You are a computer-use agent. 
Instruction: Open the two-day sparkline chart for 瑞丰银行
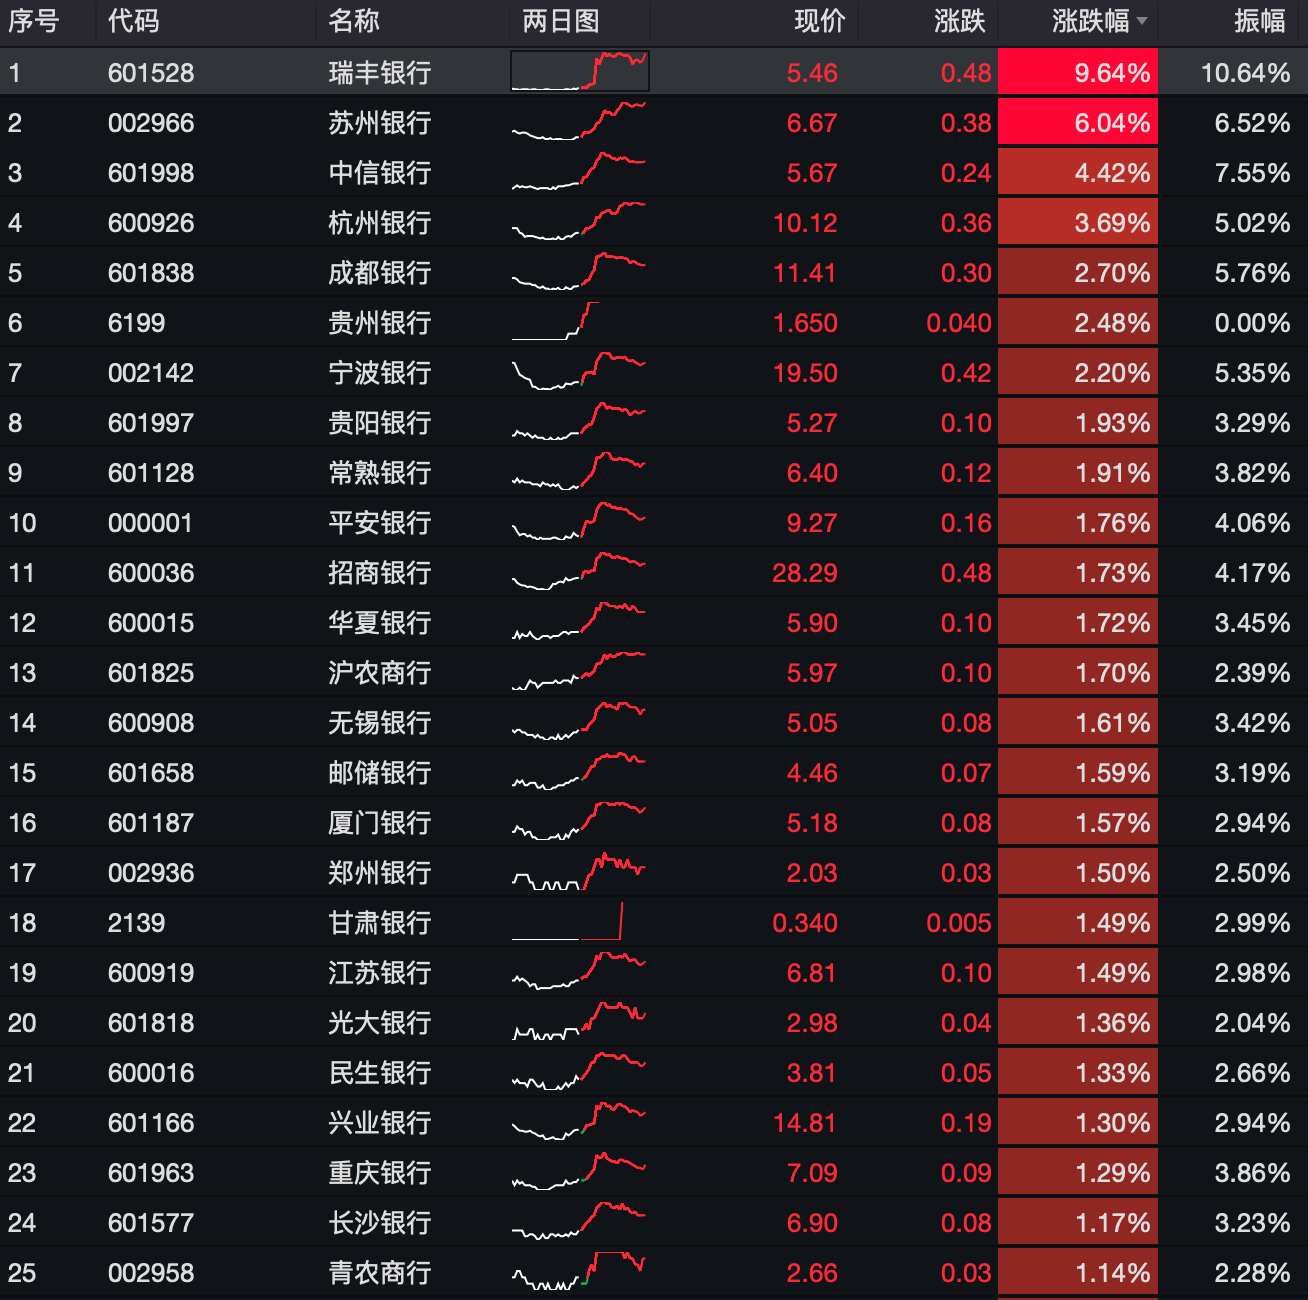coord(579,72)
